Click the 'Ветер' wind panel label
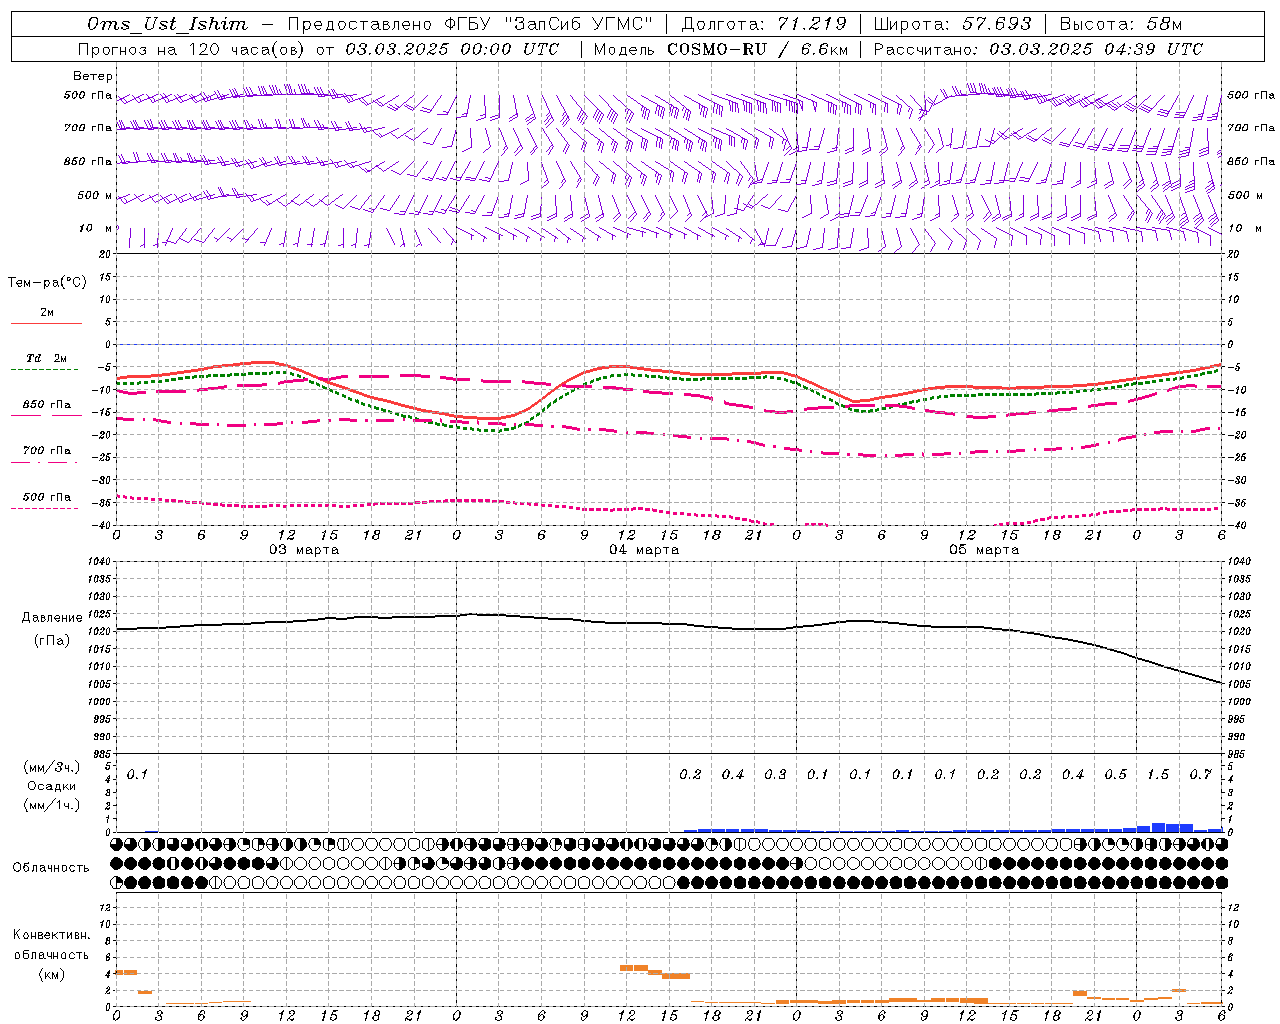Image resolution: width=1280 pixels, height=1024 pixels. 93,76
